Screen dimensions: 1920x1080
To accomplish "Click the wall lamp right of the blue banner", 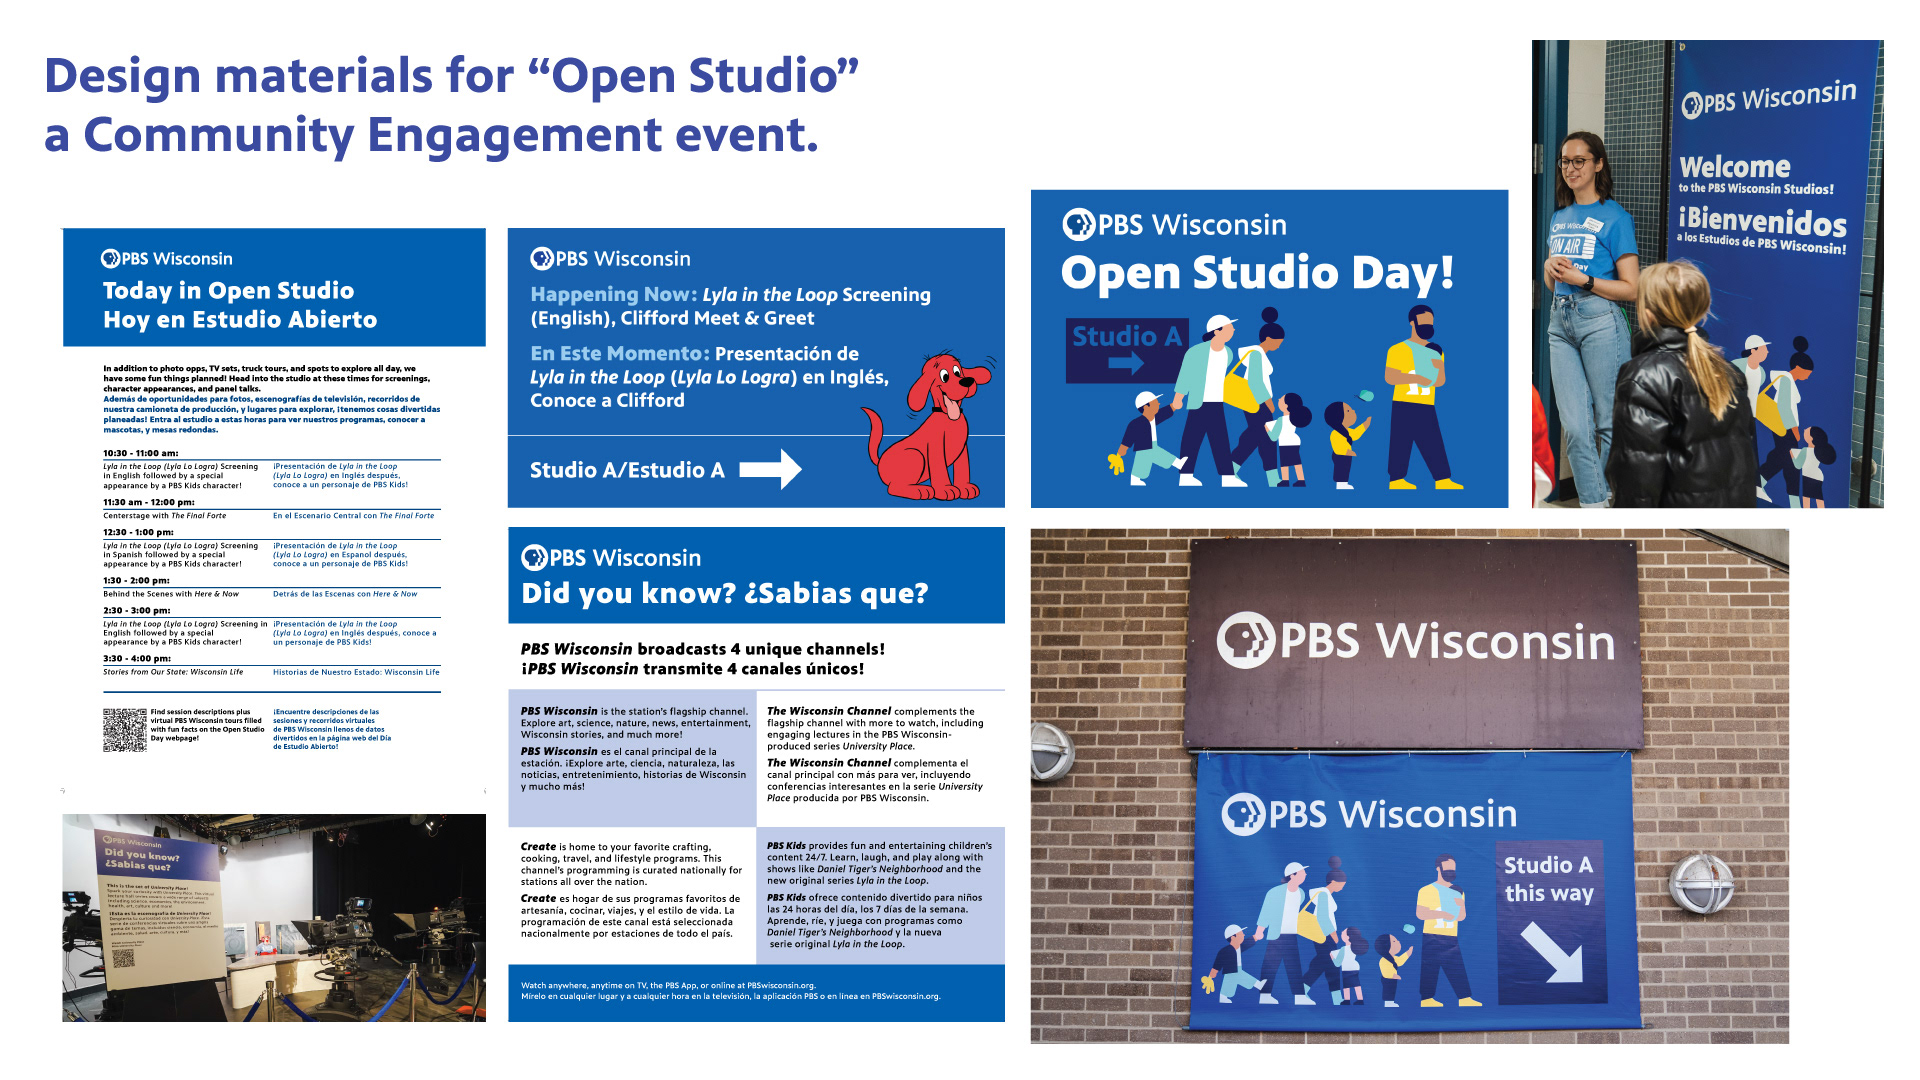I will point(1700,883).
